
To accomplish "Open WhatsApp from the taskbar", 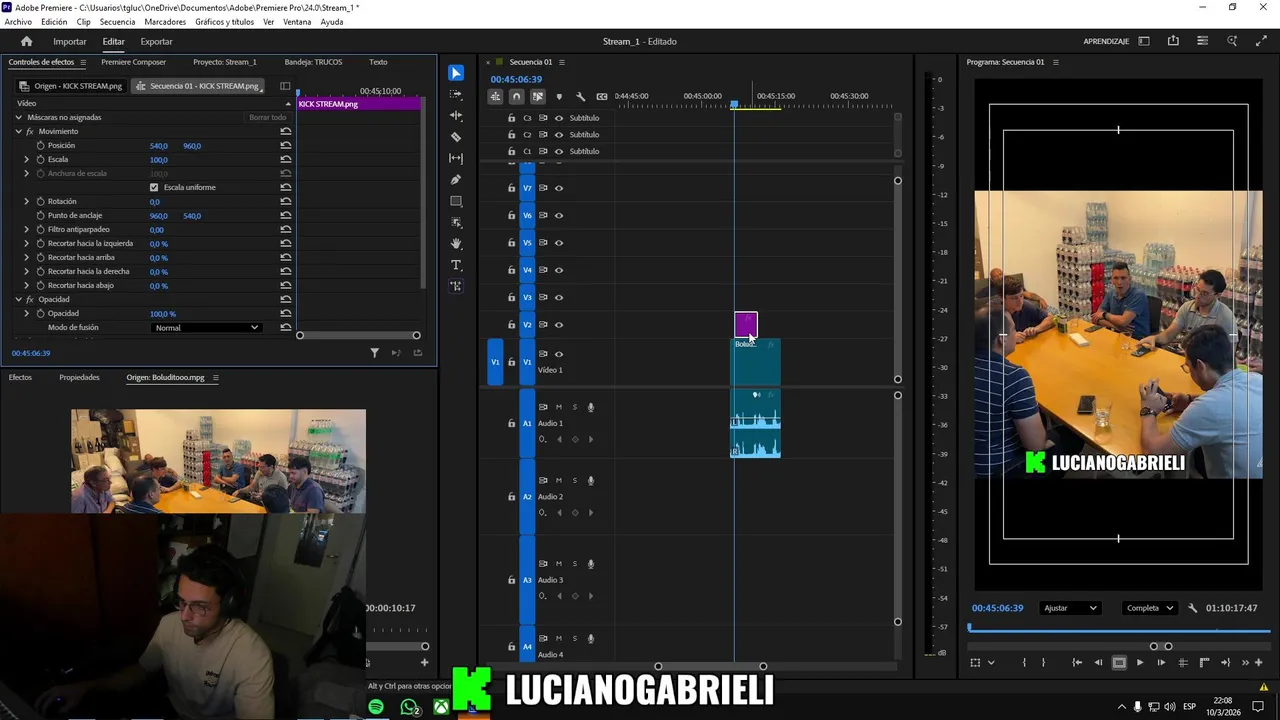I will [x=409, y=707].
